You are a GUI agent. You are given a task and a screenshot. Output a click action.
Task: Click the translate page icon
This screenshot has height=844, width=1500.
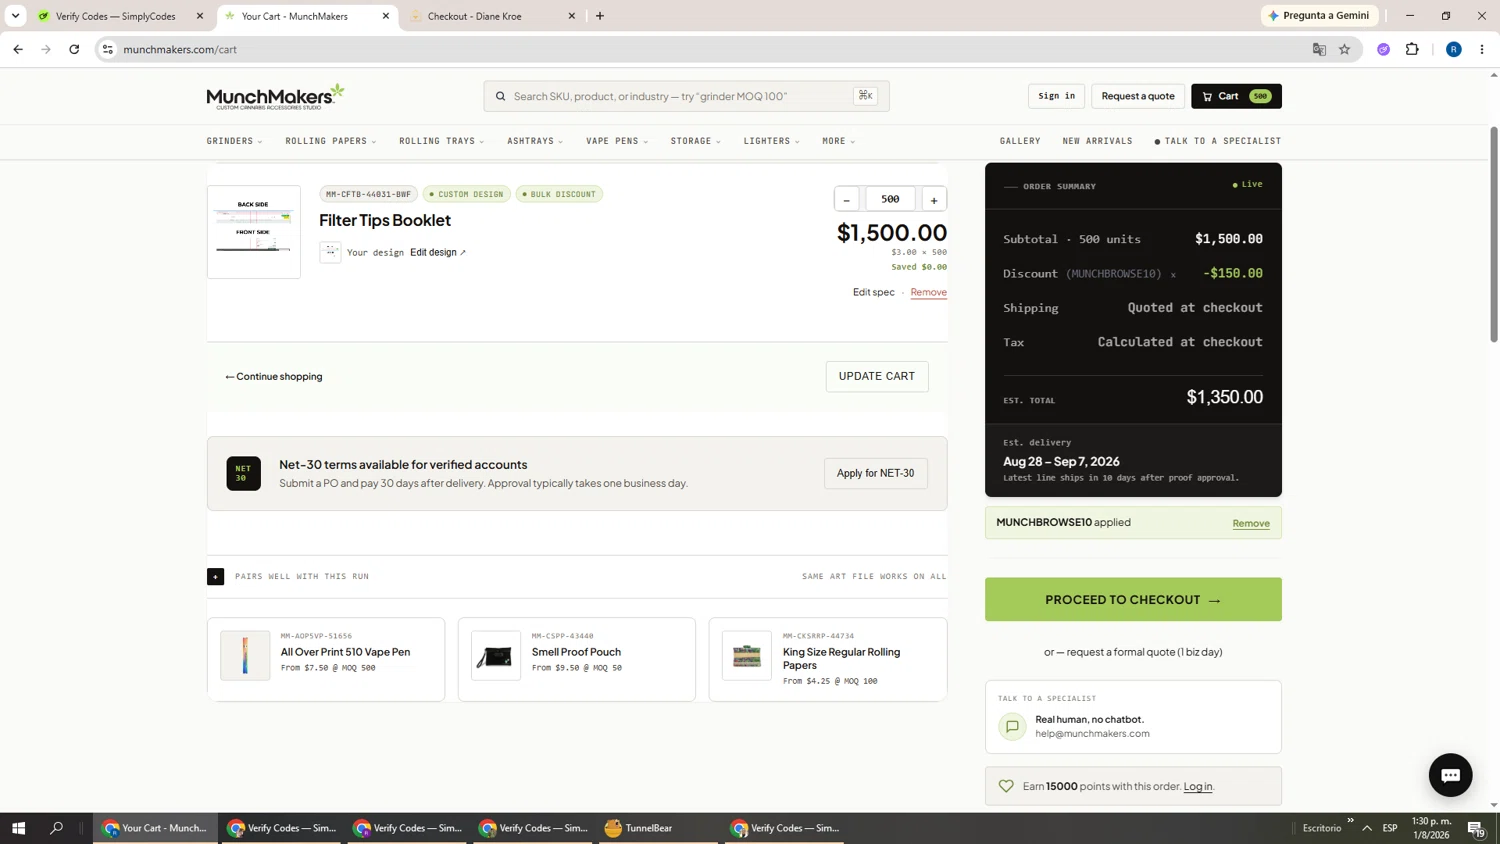click(1319, 49)
